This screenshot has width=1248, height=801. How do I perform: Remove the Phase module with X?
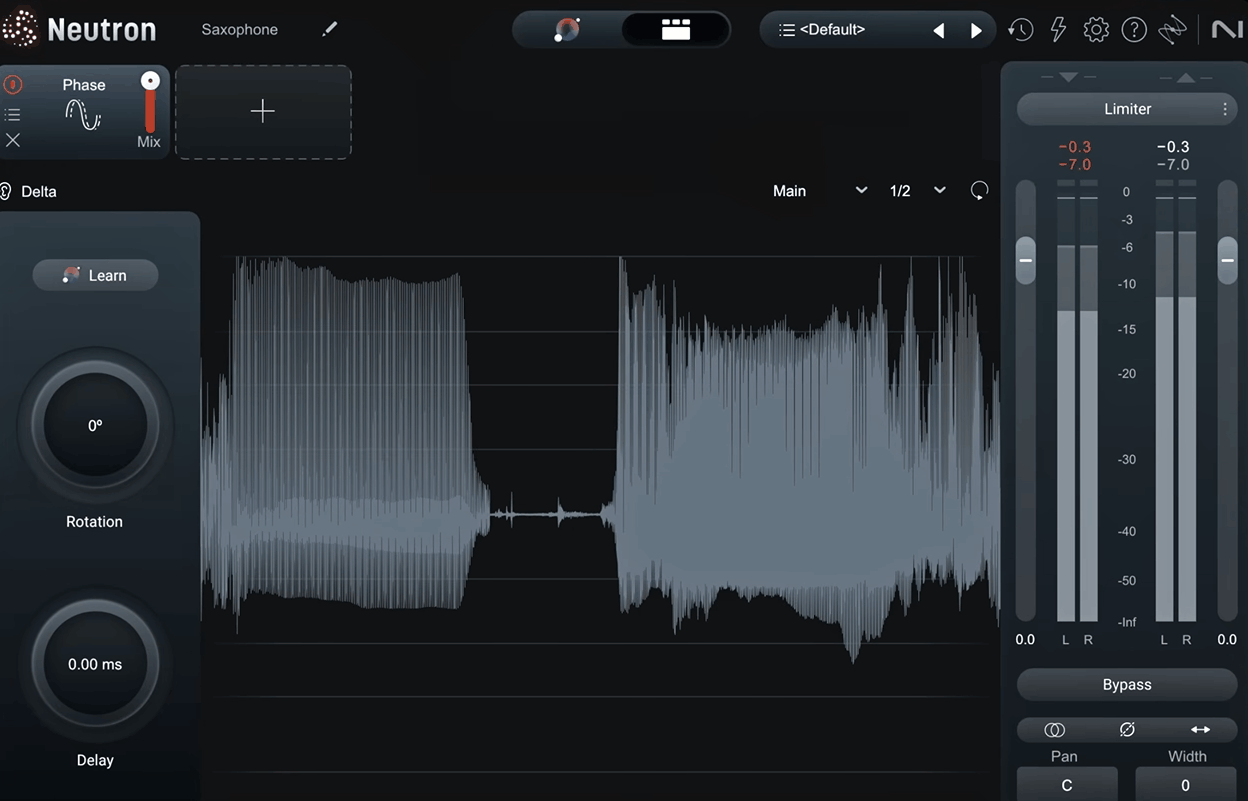point(13,141)
